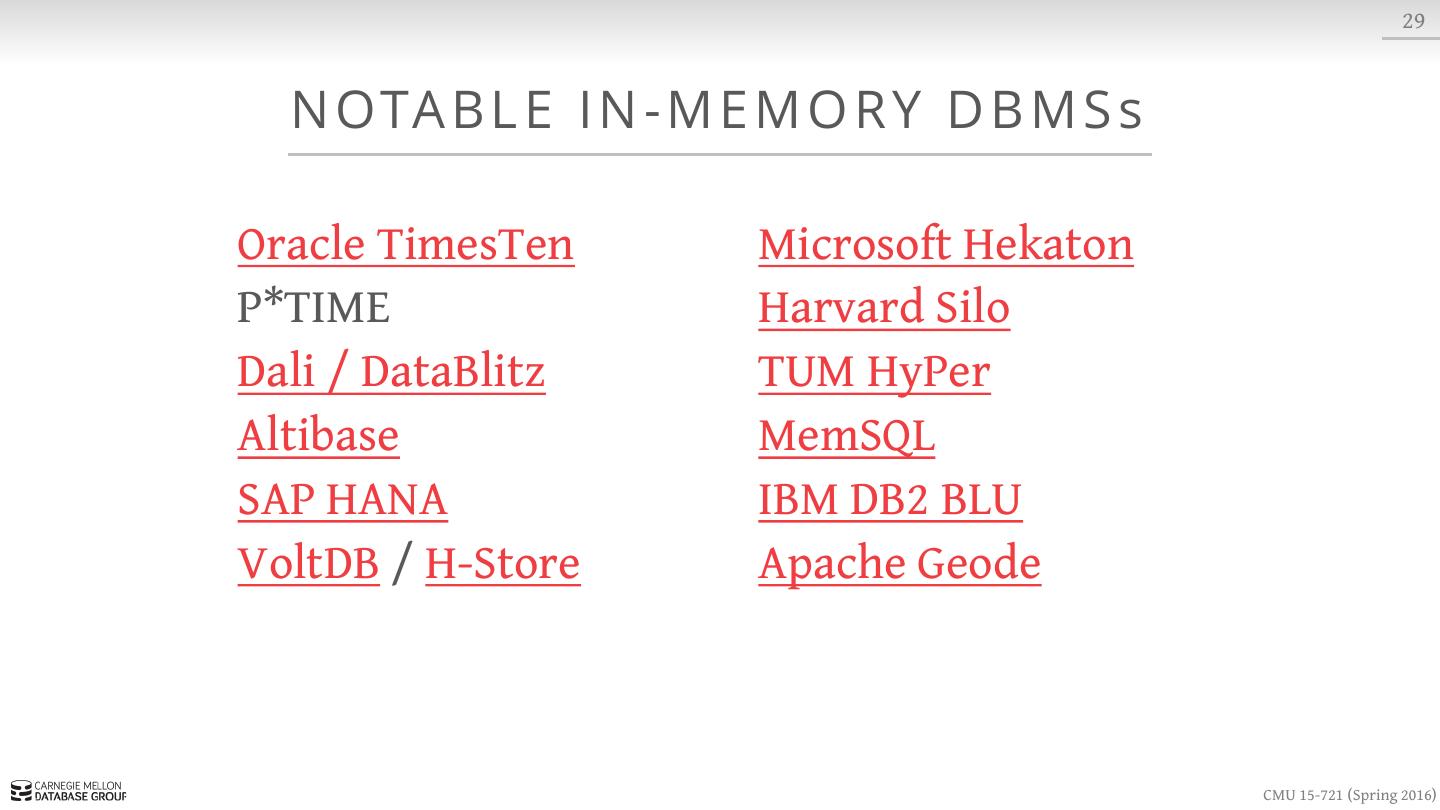Image resolution: width=1440 pixels, height=810 pixels.
Task: Open the Oracle TimesTen link
Action: point(405,245)
